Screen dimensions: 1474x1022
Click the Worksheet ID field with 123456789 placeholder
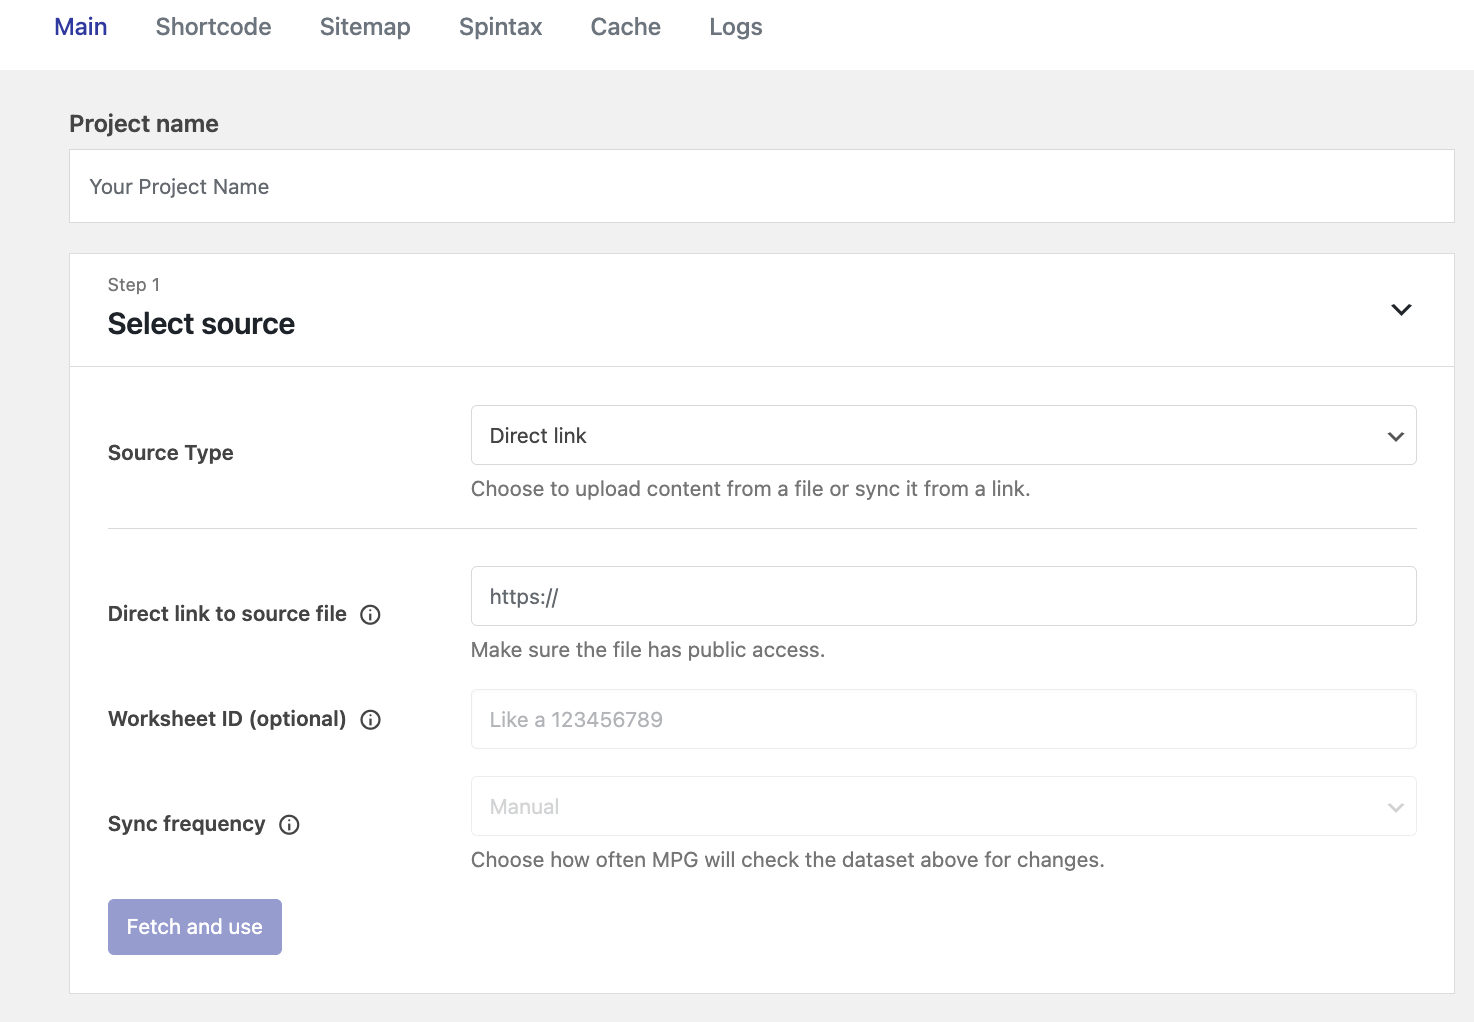coord(942,719)
